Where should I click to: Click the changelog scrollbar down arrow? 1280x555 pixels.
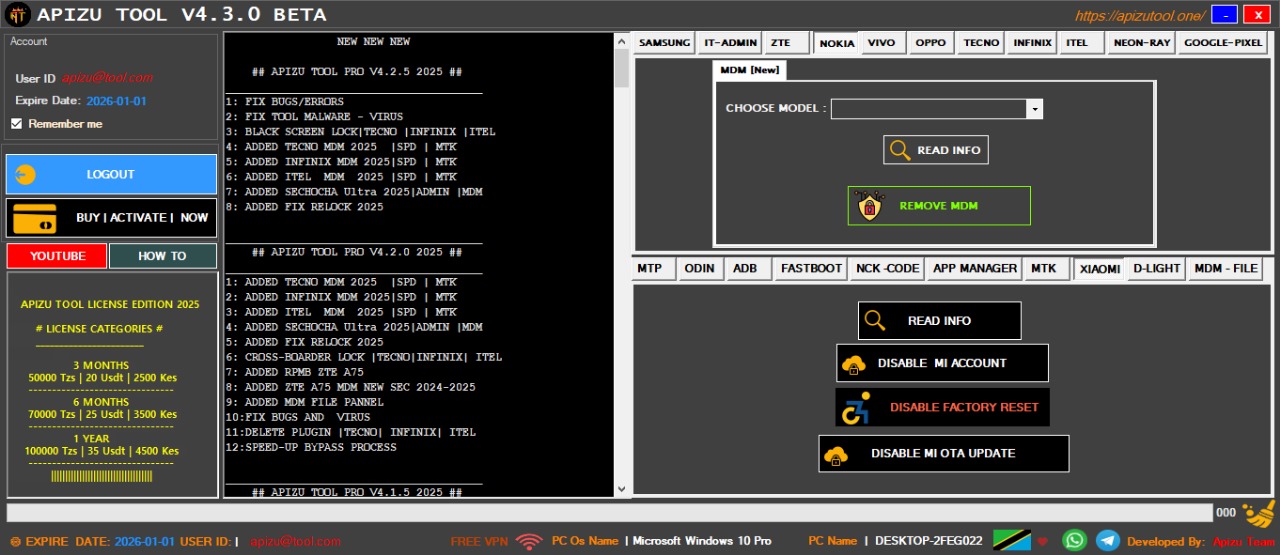(x=621, y=489)
